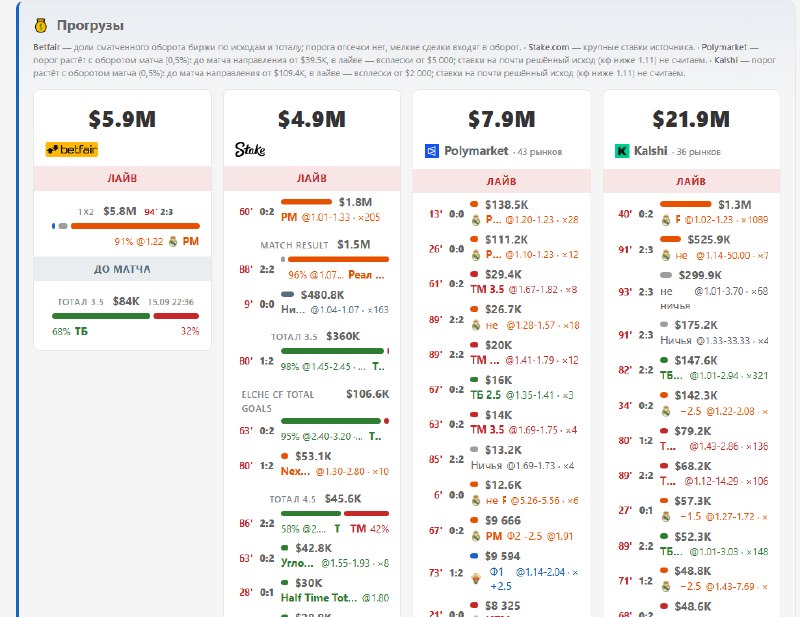Click team crest in Kalshi $57.3K row

[666, 516]
